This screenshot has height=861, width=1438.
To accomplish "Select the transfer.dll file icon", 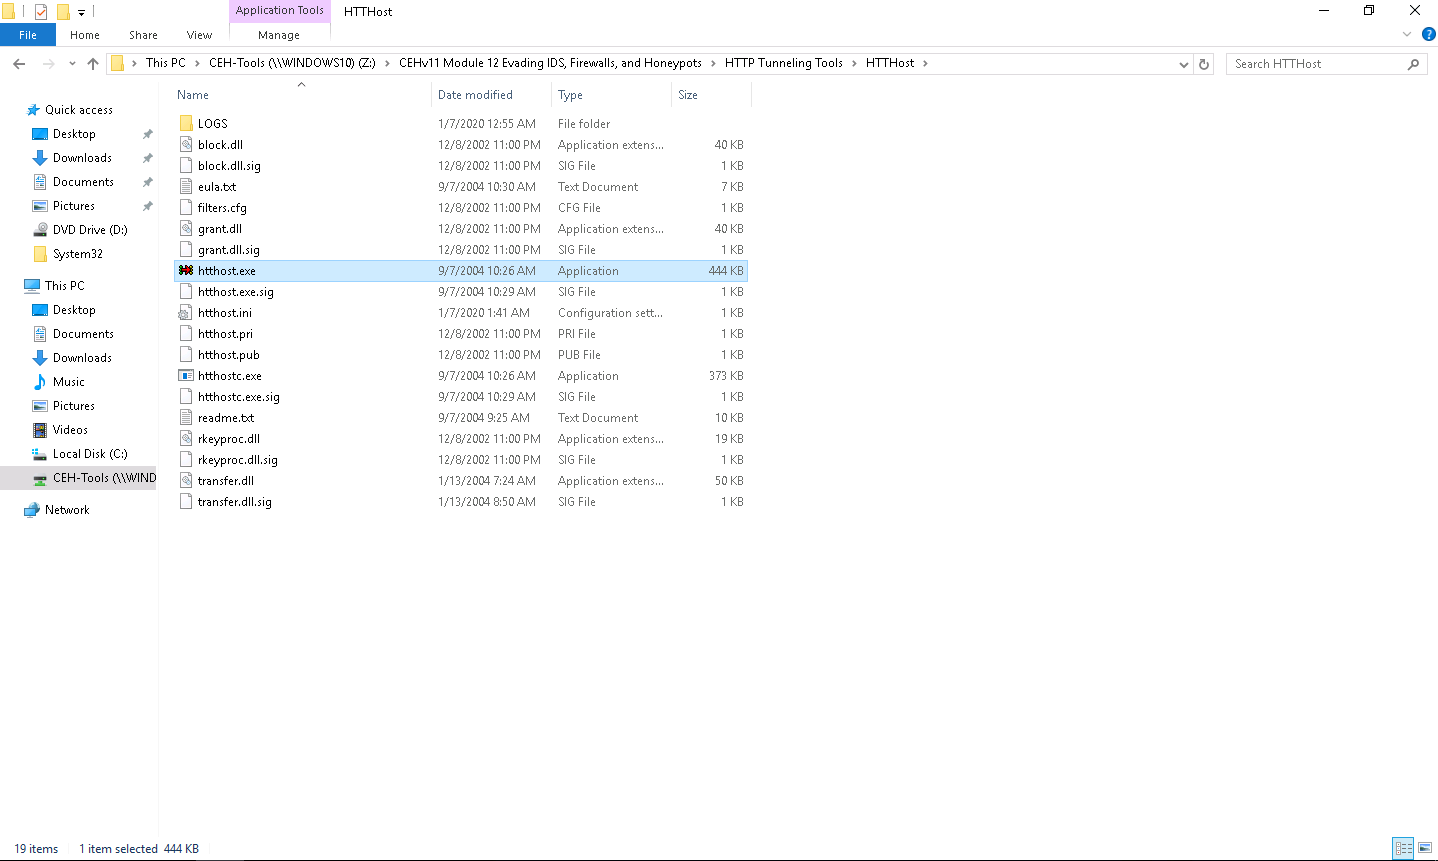I will point(186,481).
